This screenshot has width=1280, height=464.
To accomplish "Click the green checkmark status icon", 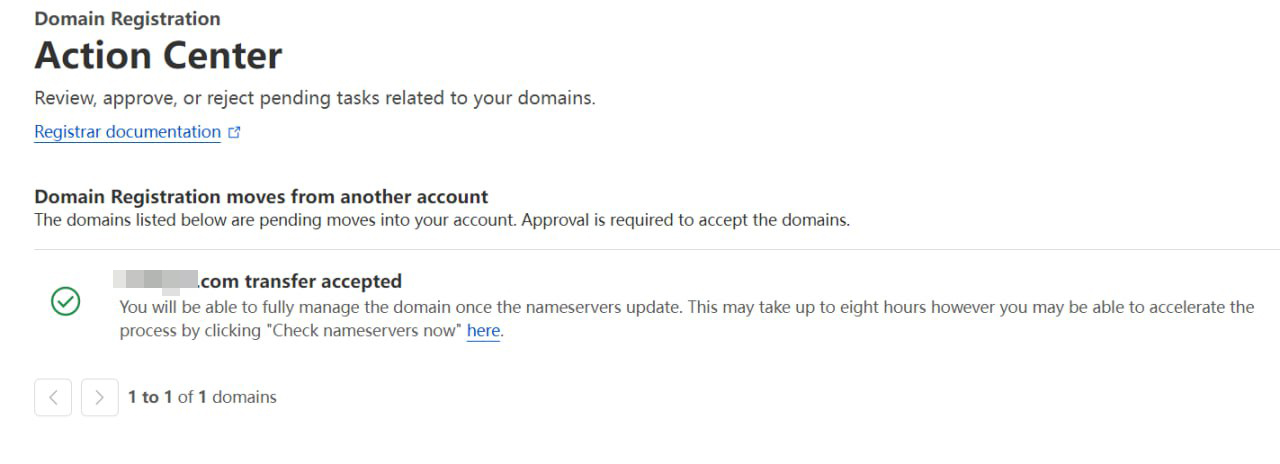I will 65,301.
